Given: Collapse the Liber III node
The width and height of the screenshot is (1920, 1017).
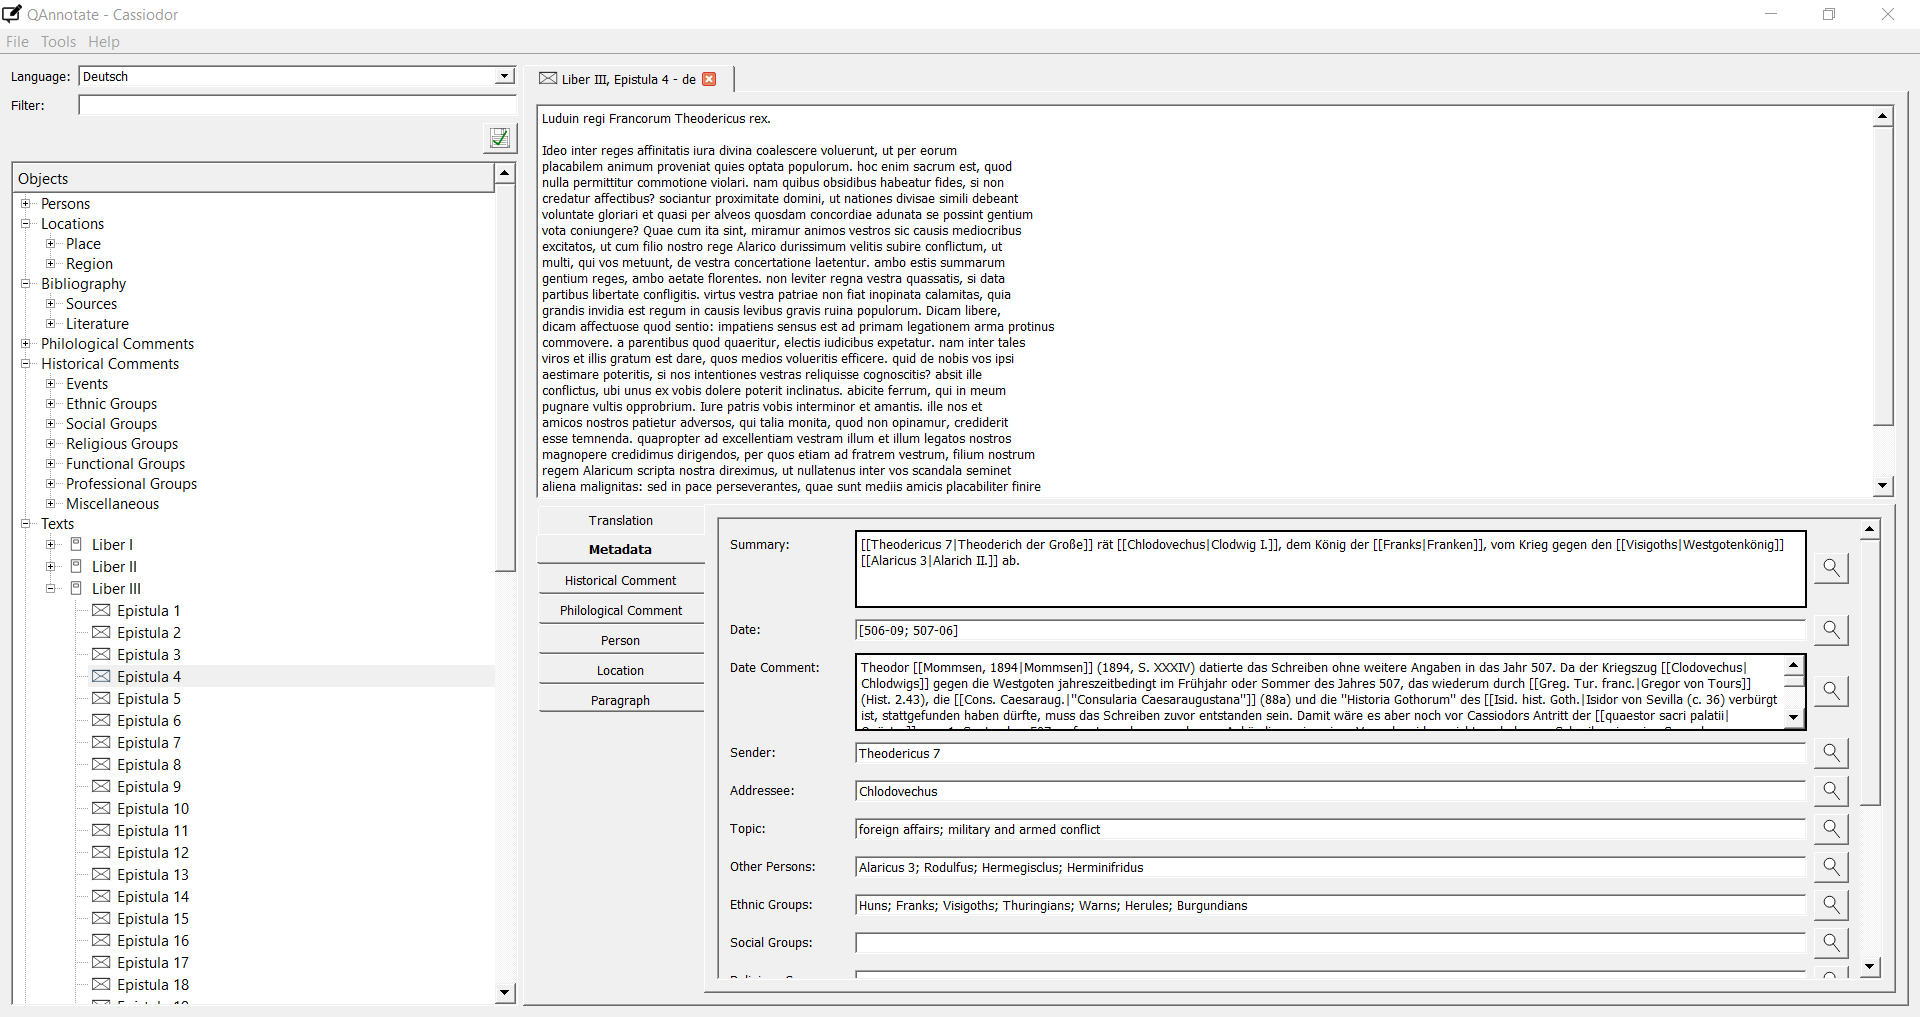Looking at the screenshot, I should tap(51, 589).
